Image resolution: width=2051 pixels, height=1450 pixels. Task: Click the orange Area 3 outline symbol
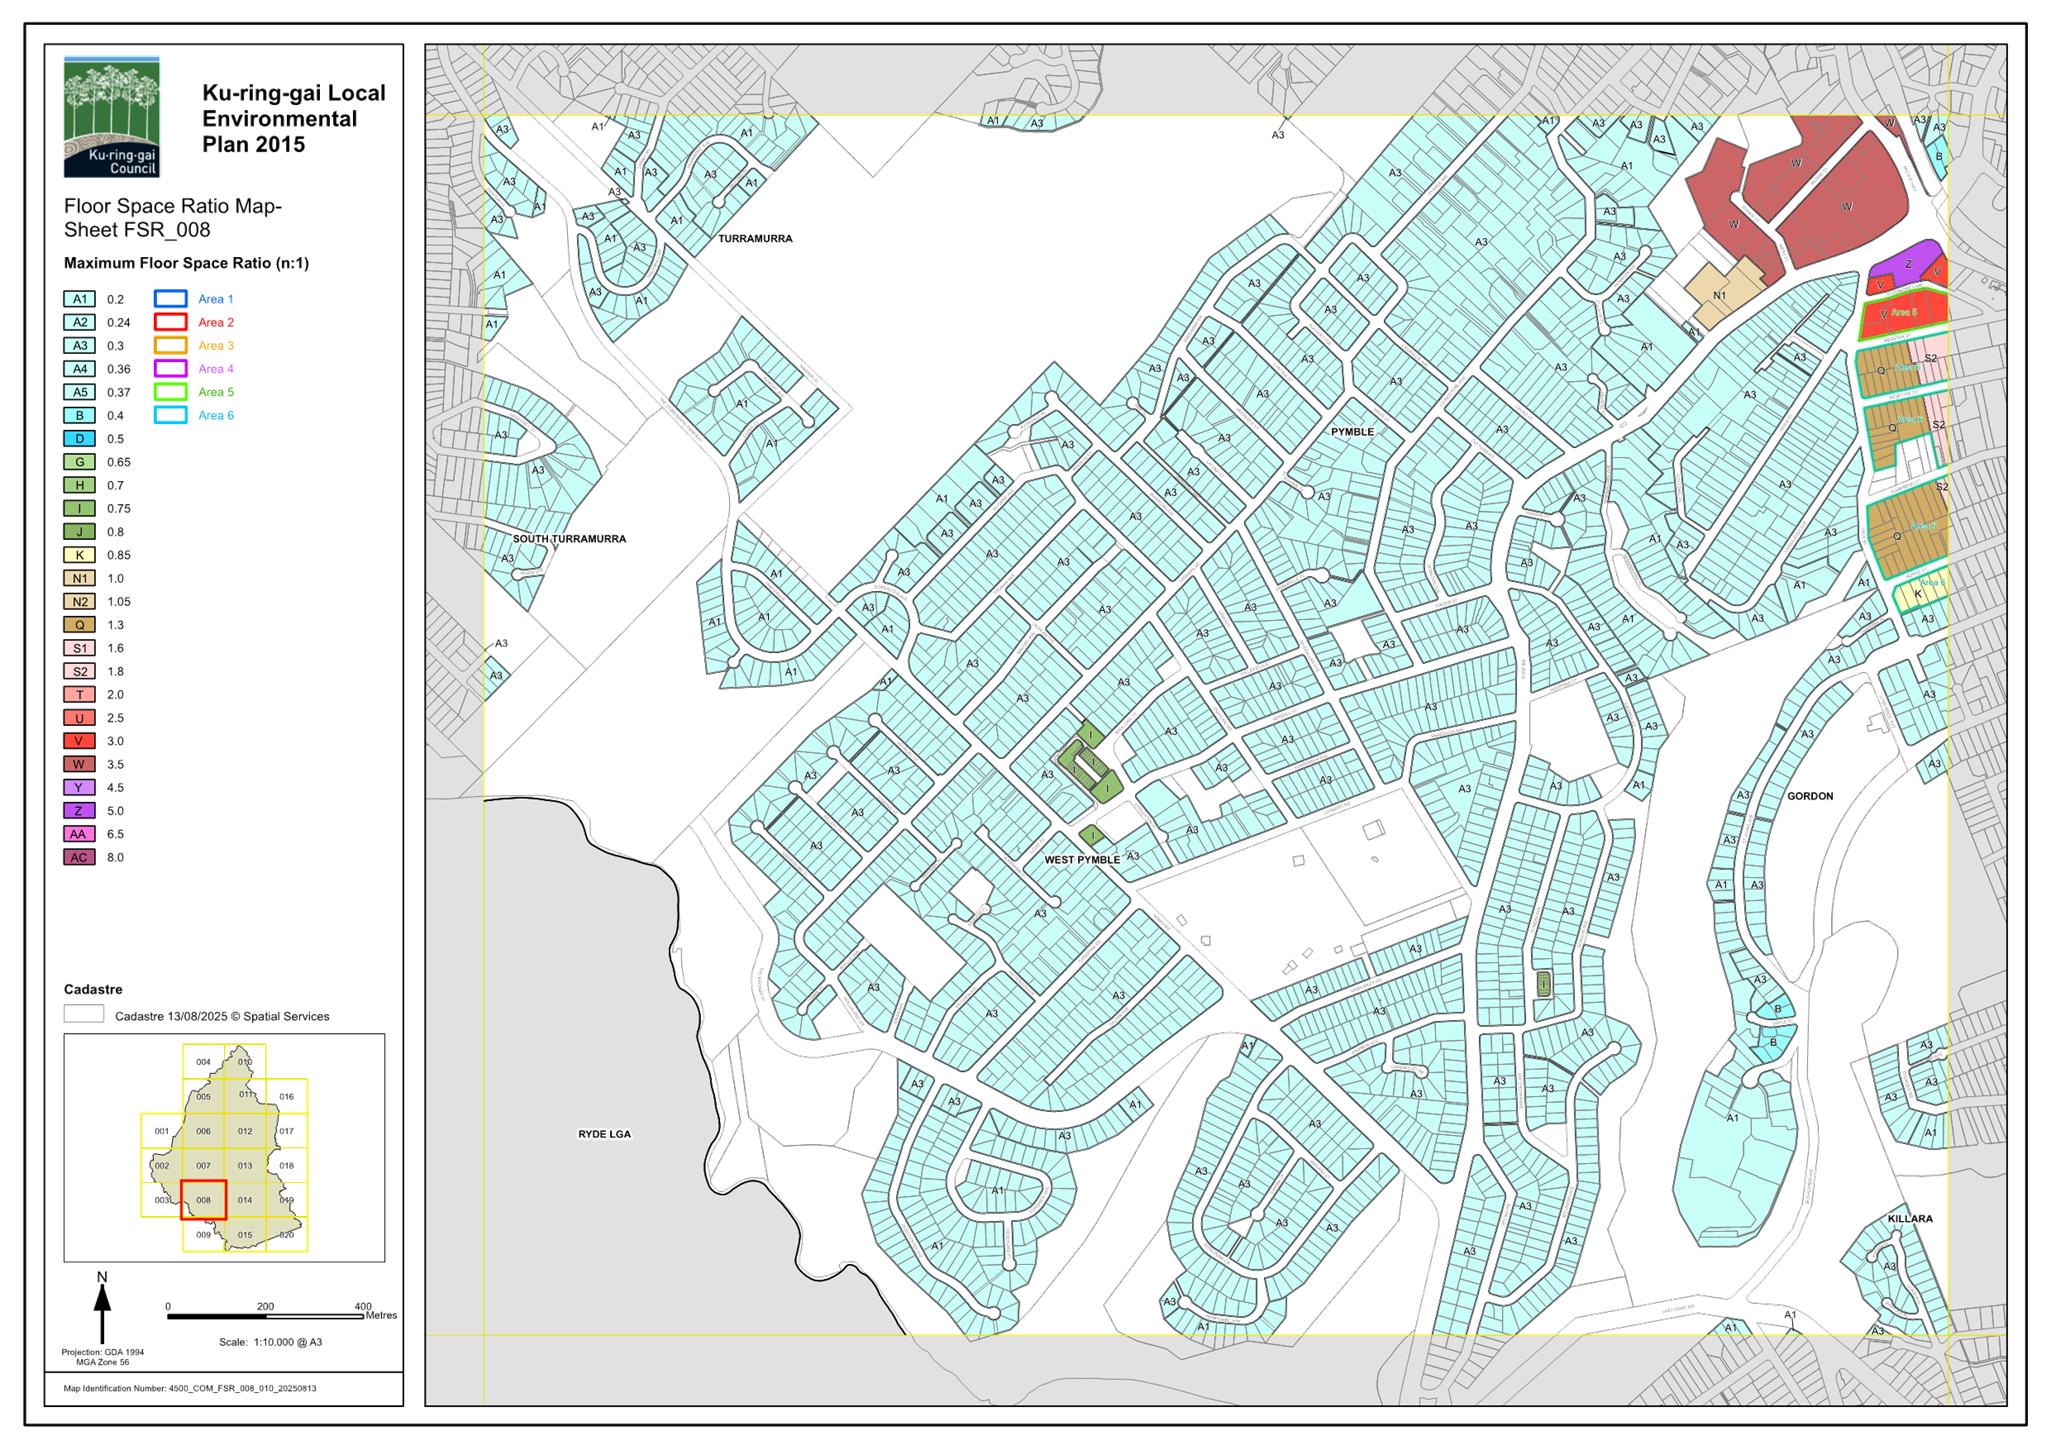(x=170, y=345)
